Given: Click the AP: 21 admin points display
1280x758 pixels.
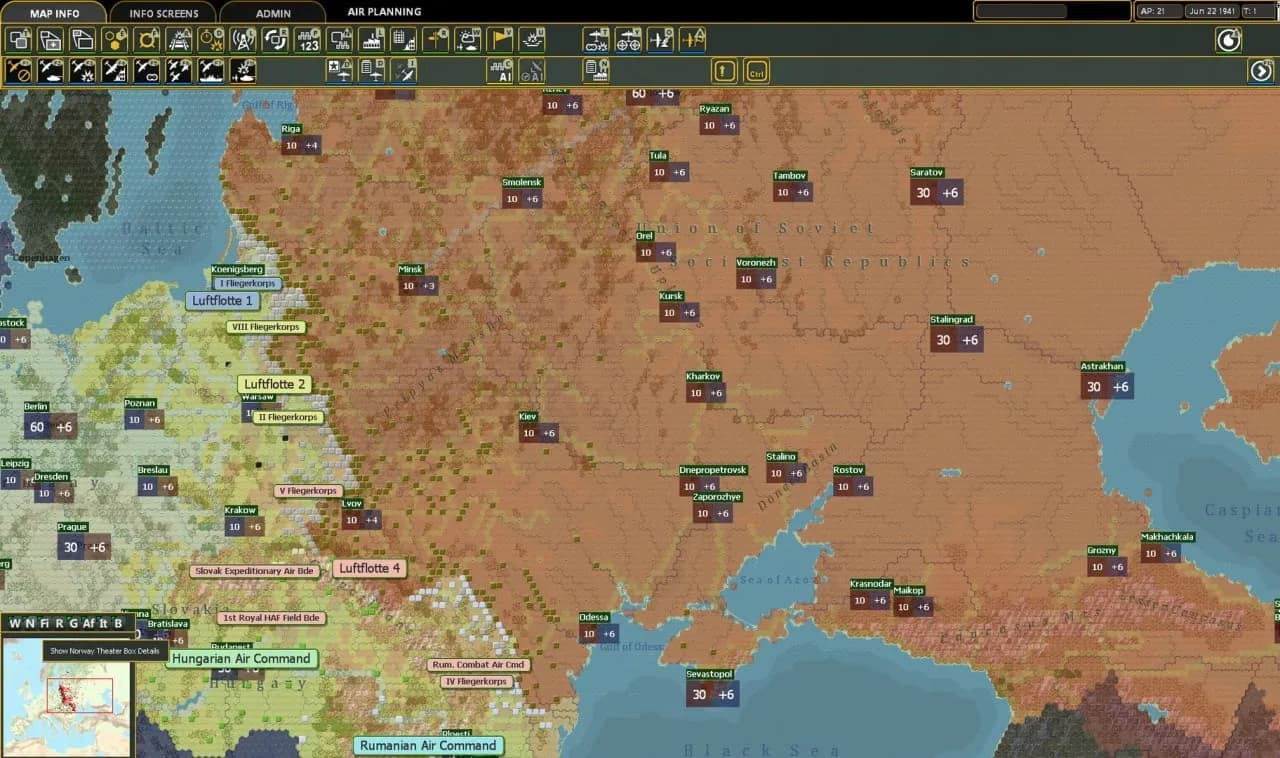Looking at the screenshot, I should tap(1158, 11).
